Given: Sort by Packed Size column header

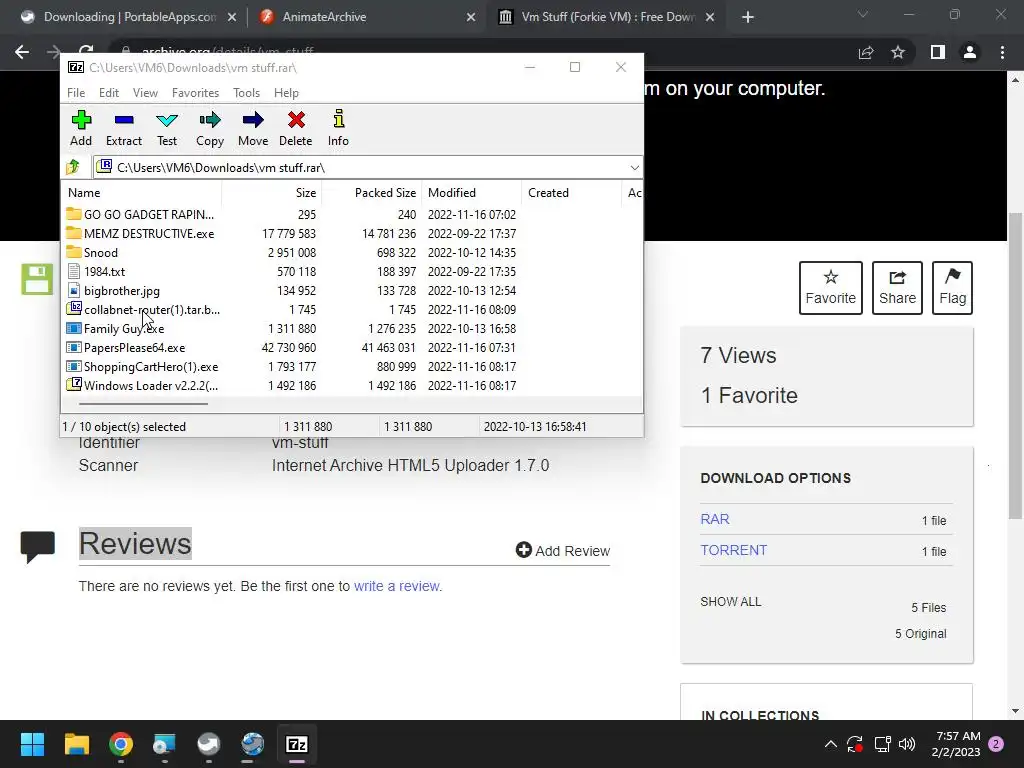Looking at the screenshot, I should pyautogui.click(x=372, y=193).
